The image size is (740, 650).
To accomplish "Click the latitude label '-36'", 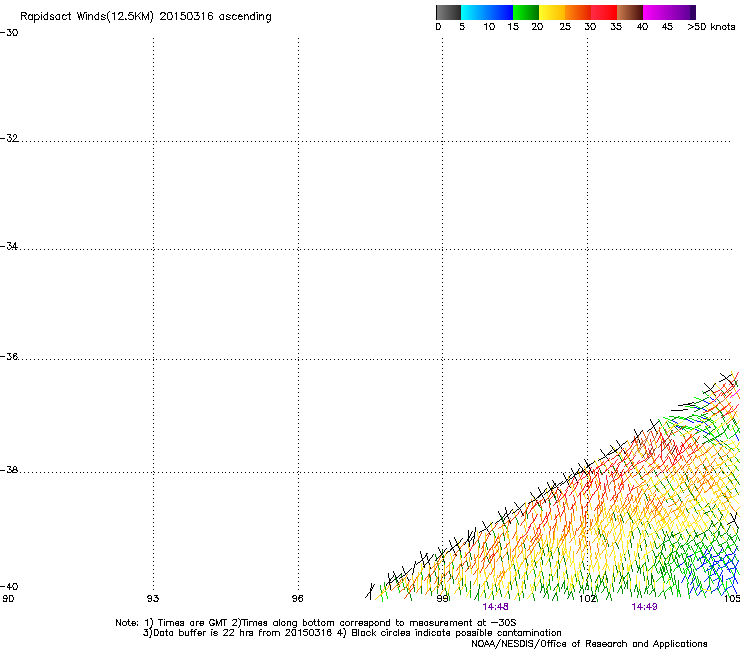I will click(x=9, y=356).
